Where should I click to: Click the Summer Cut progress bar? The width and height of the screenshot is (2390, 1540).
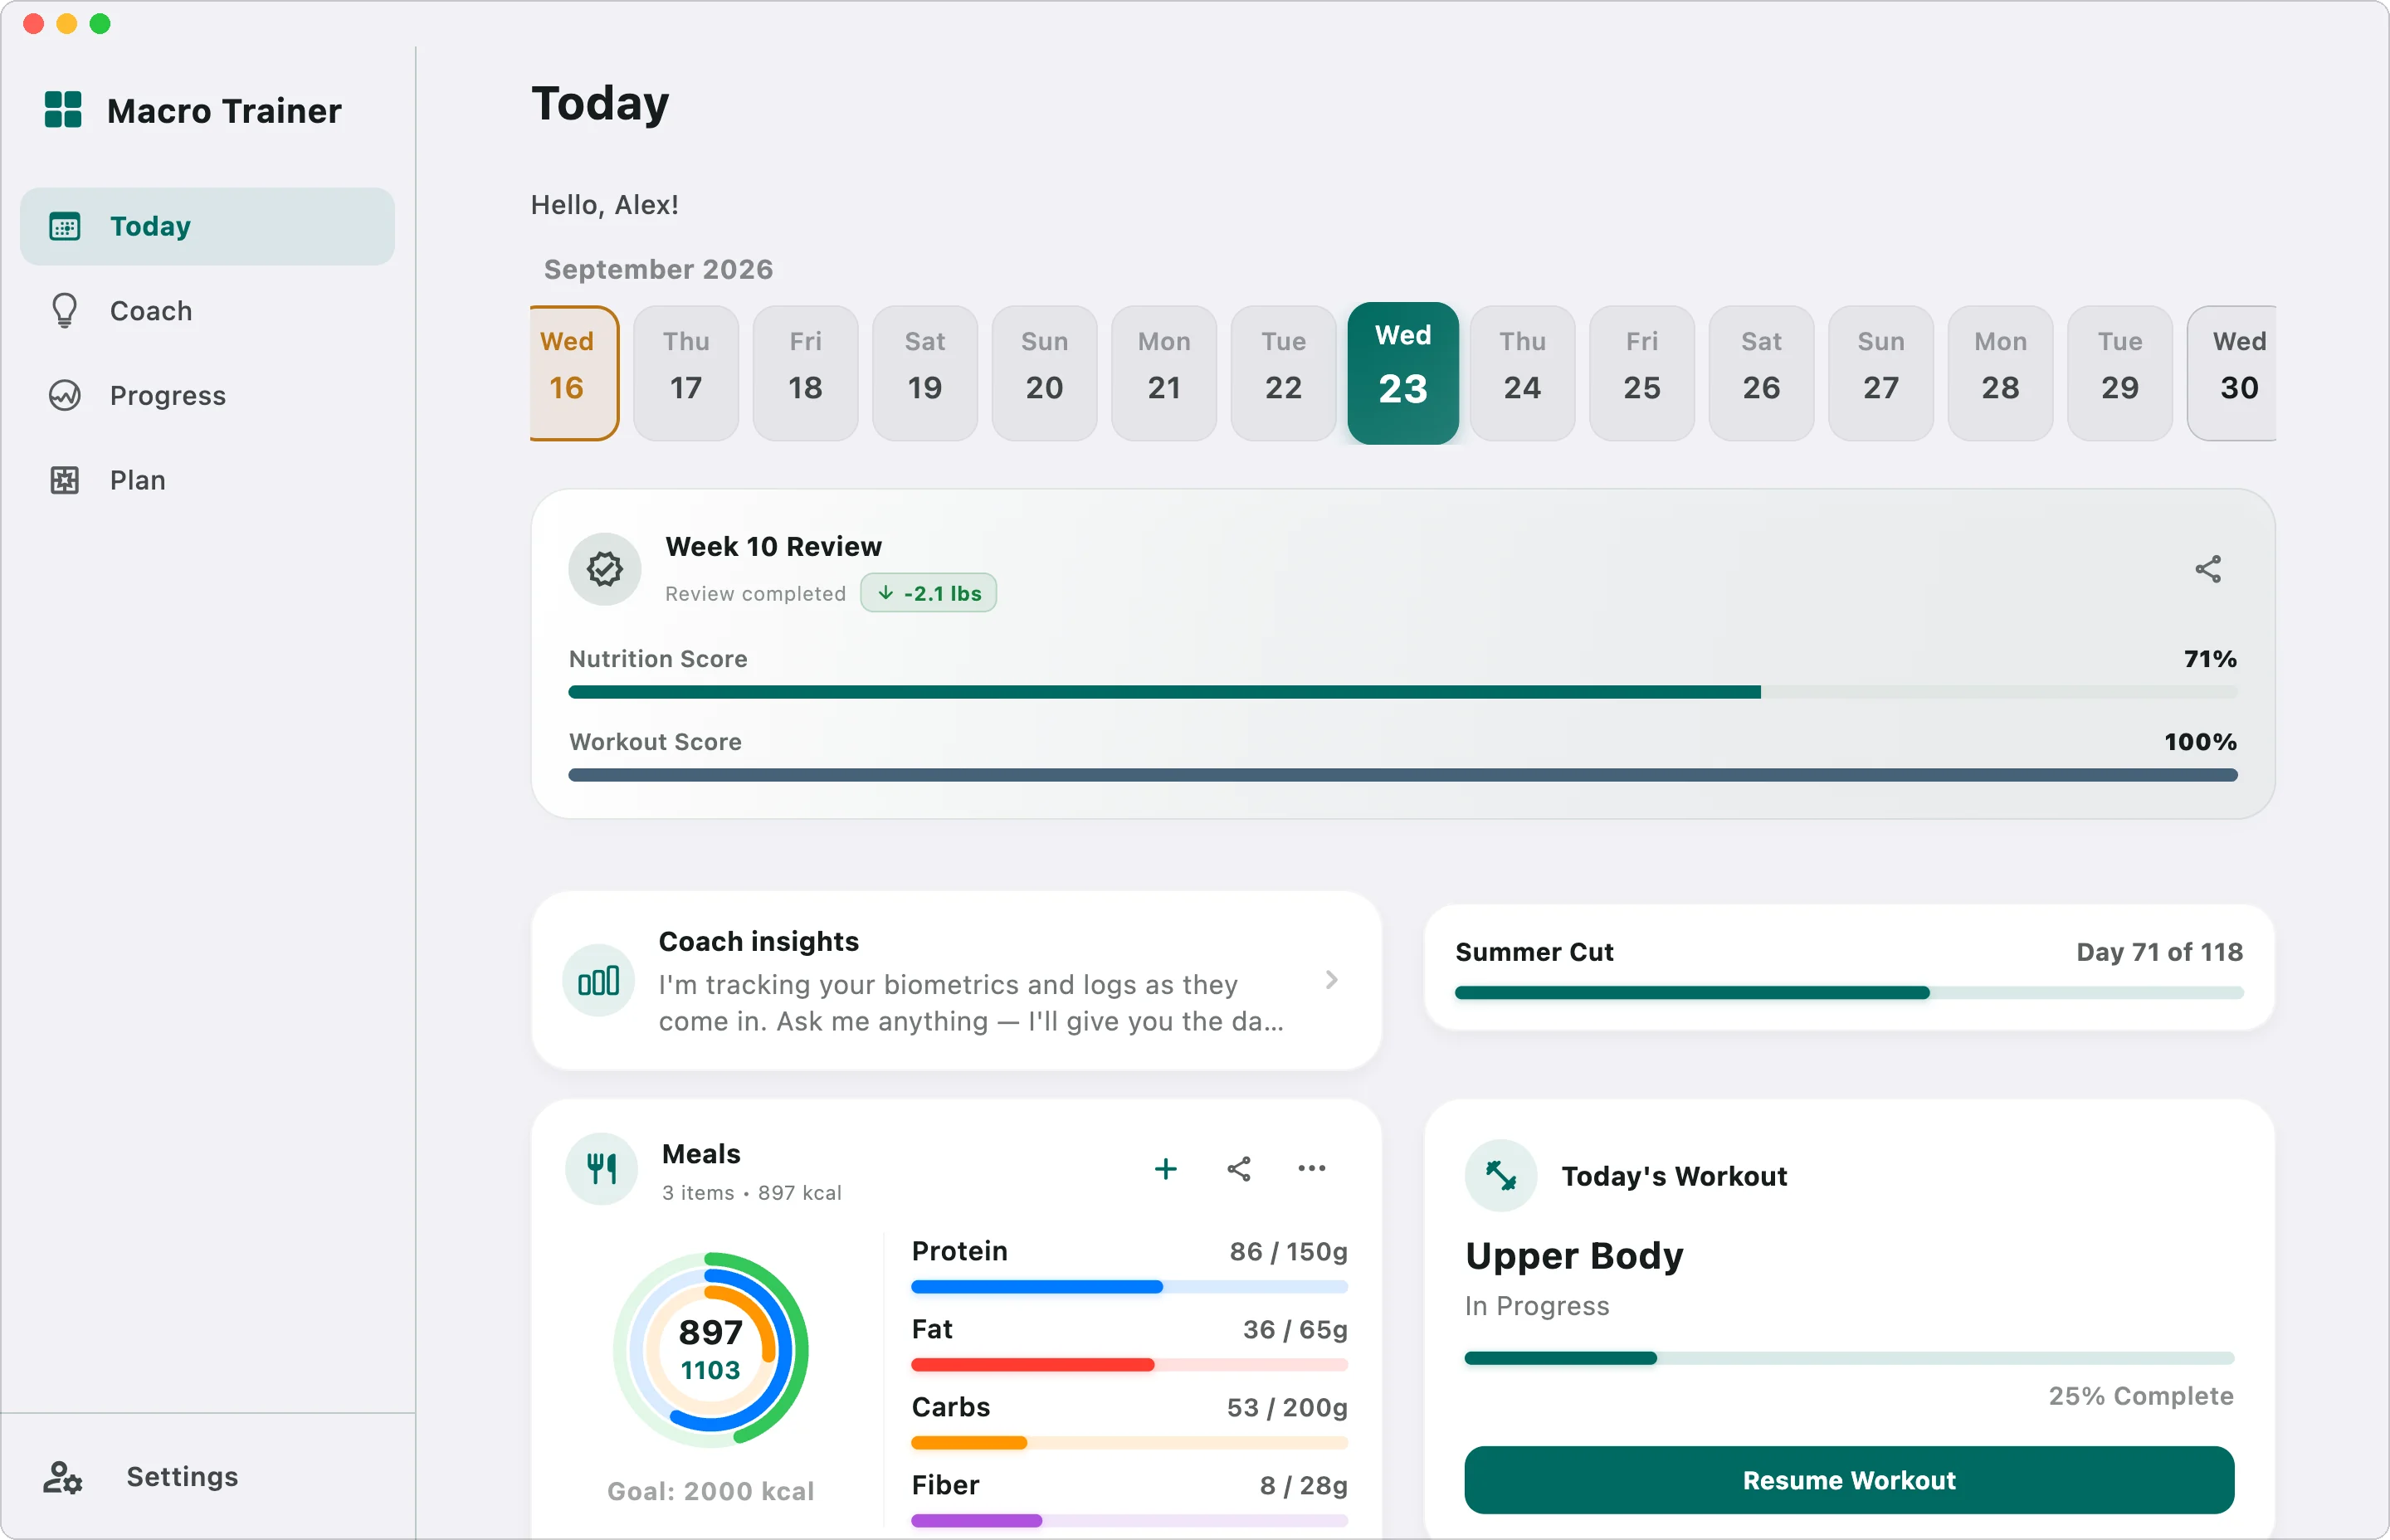pos(1849,993)
